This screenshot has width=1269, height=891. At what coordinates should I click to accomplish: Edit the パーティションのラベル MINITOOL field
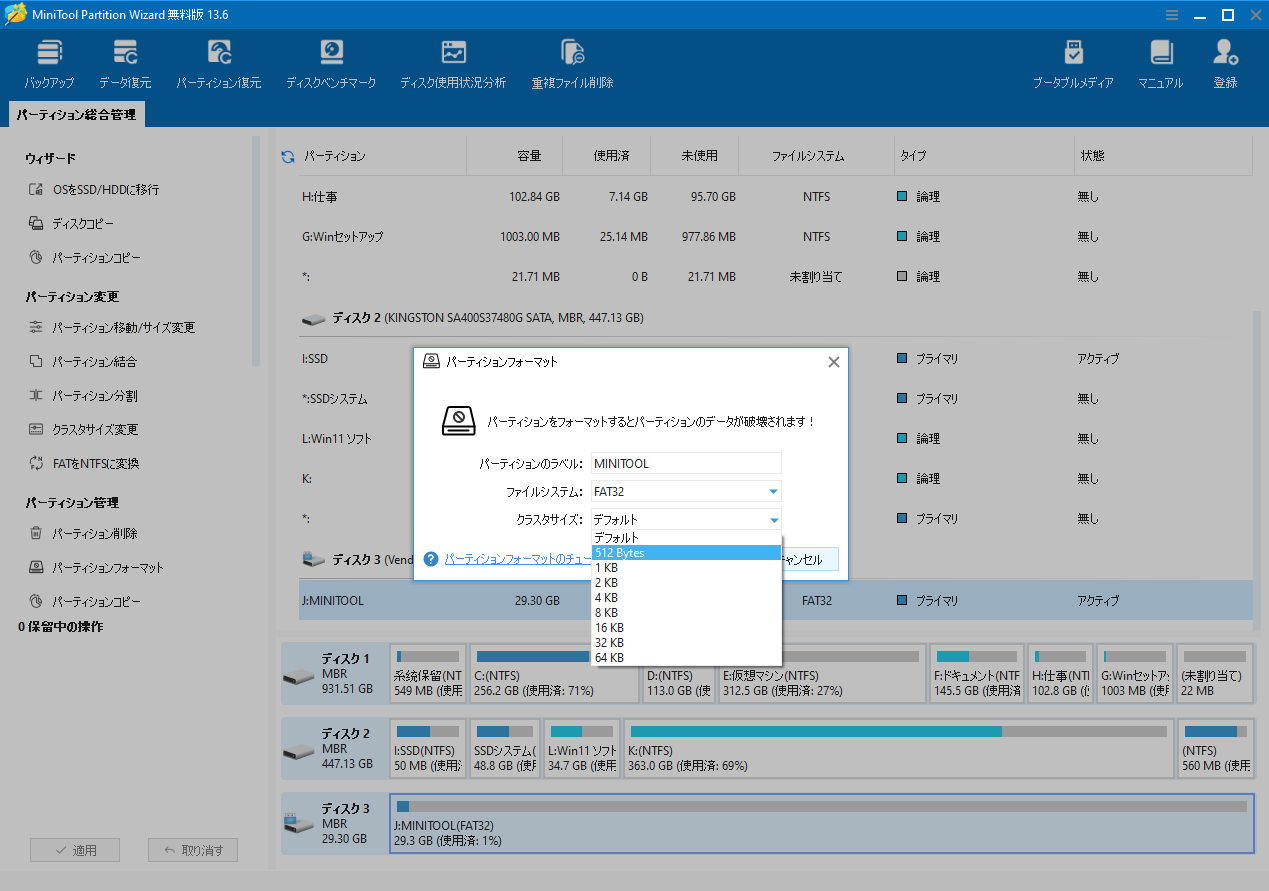(686, 463)
